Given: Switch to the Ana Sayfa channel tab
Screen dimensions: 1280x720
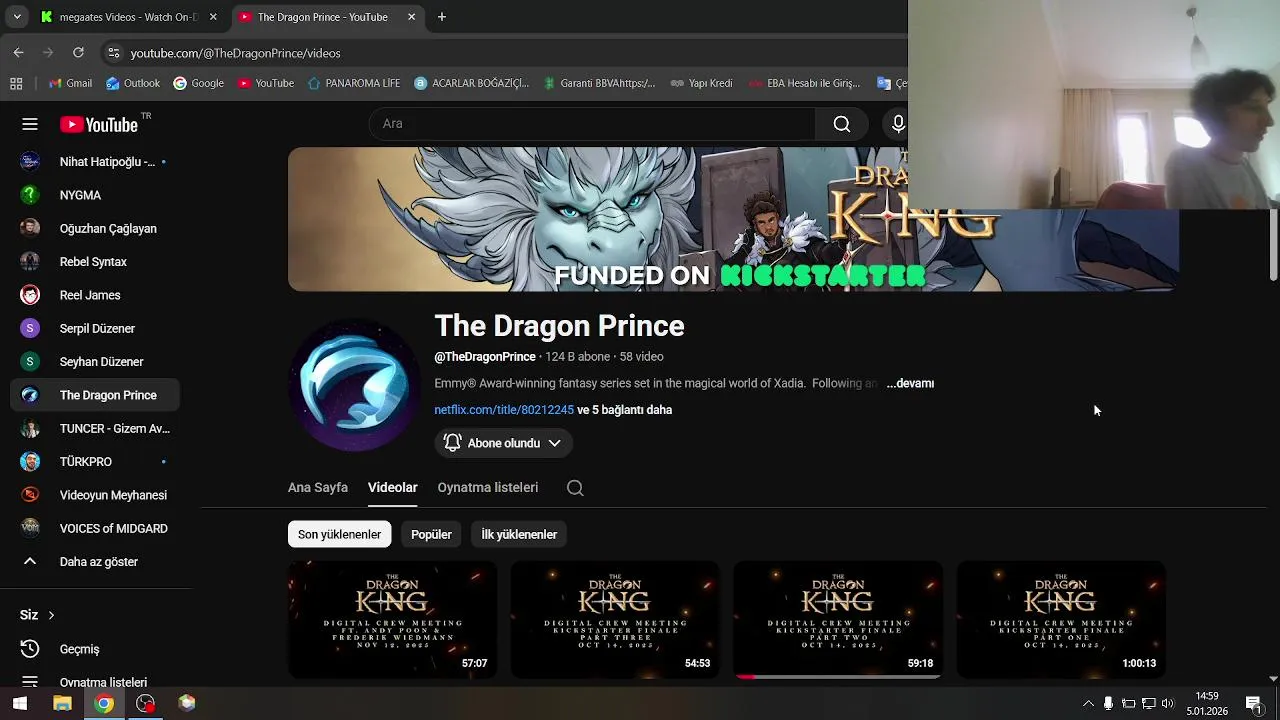Looking at the screenshot, I should click(318, 487).
